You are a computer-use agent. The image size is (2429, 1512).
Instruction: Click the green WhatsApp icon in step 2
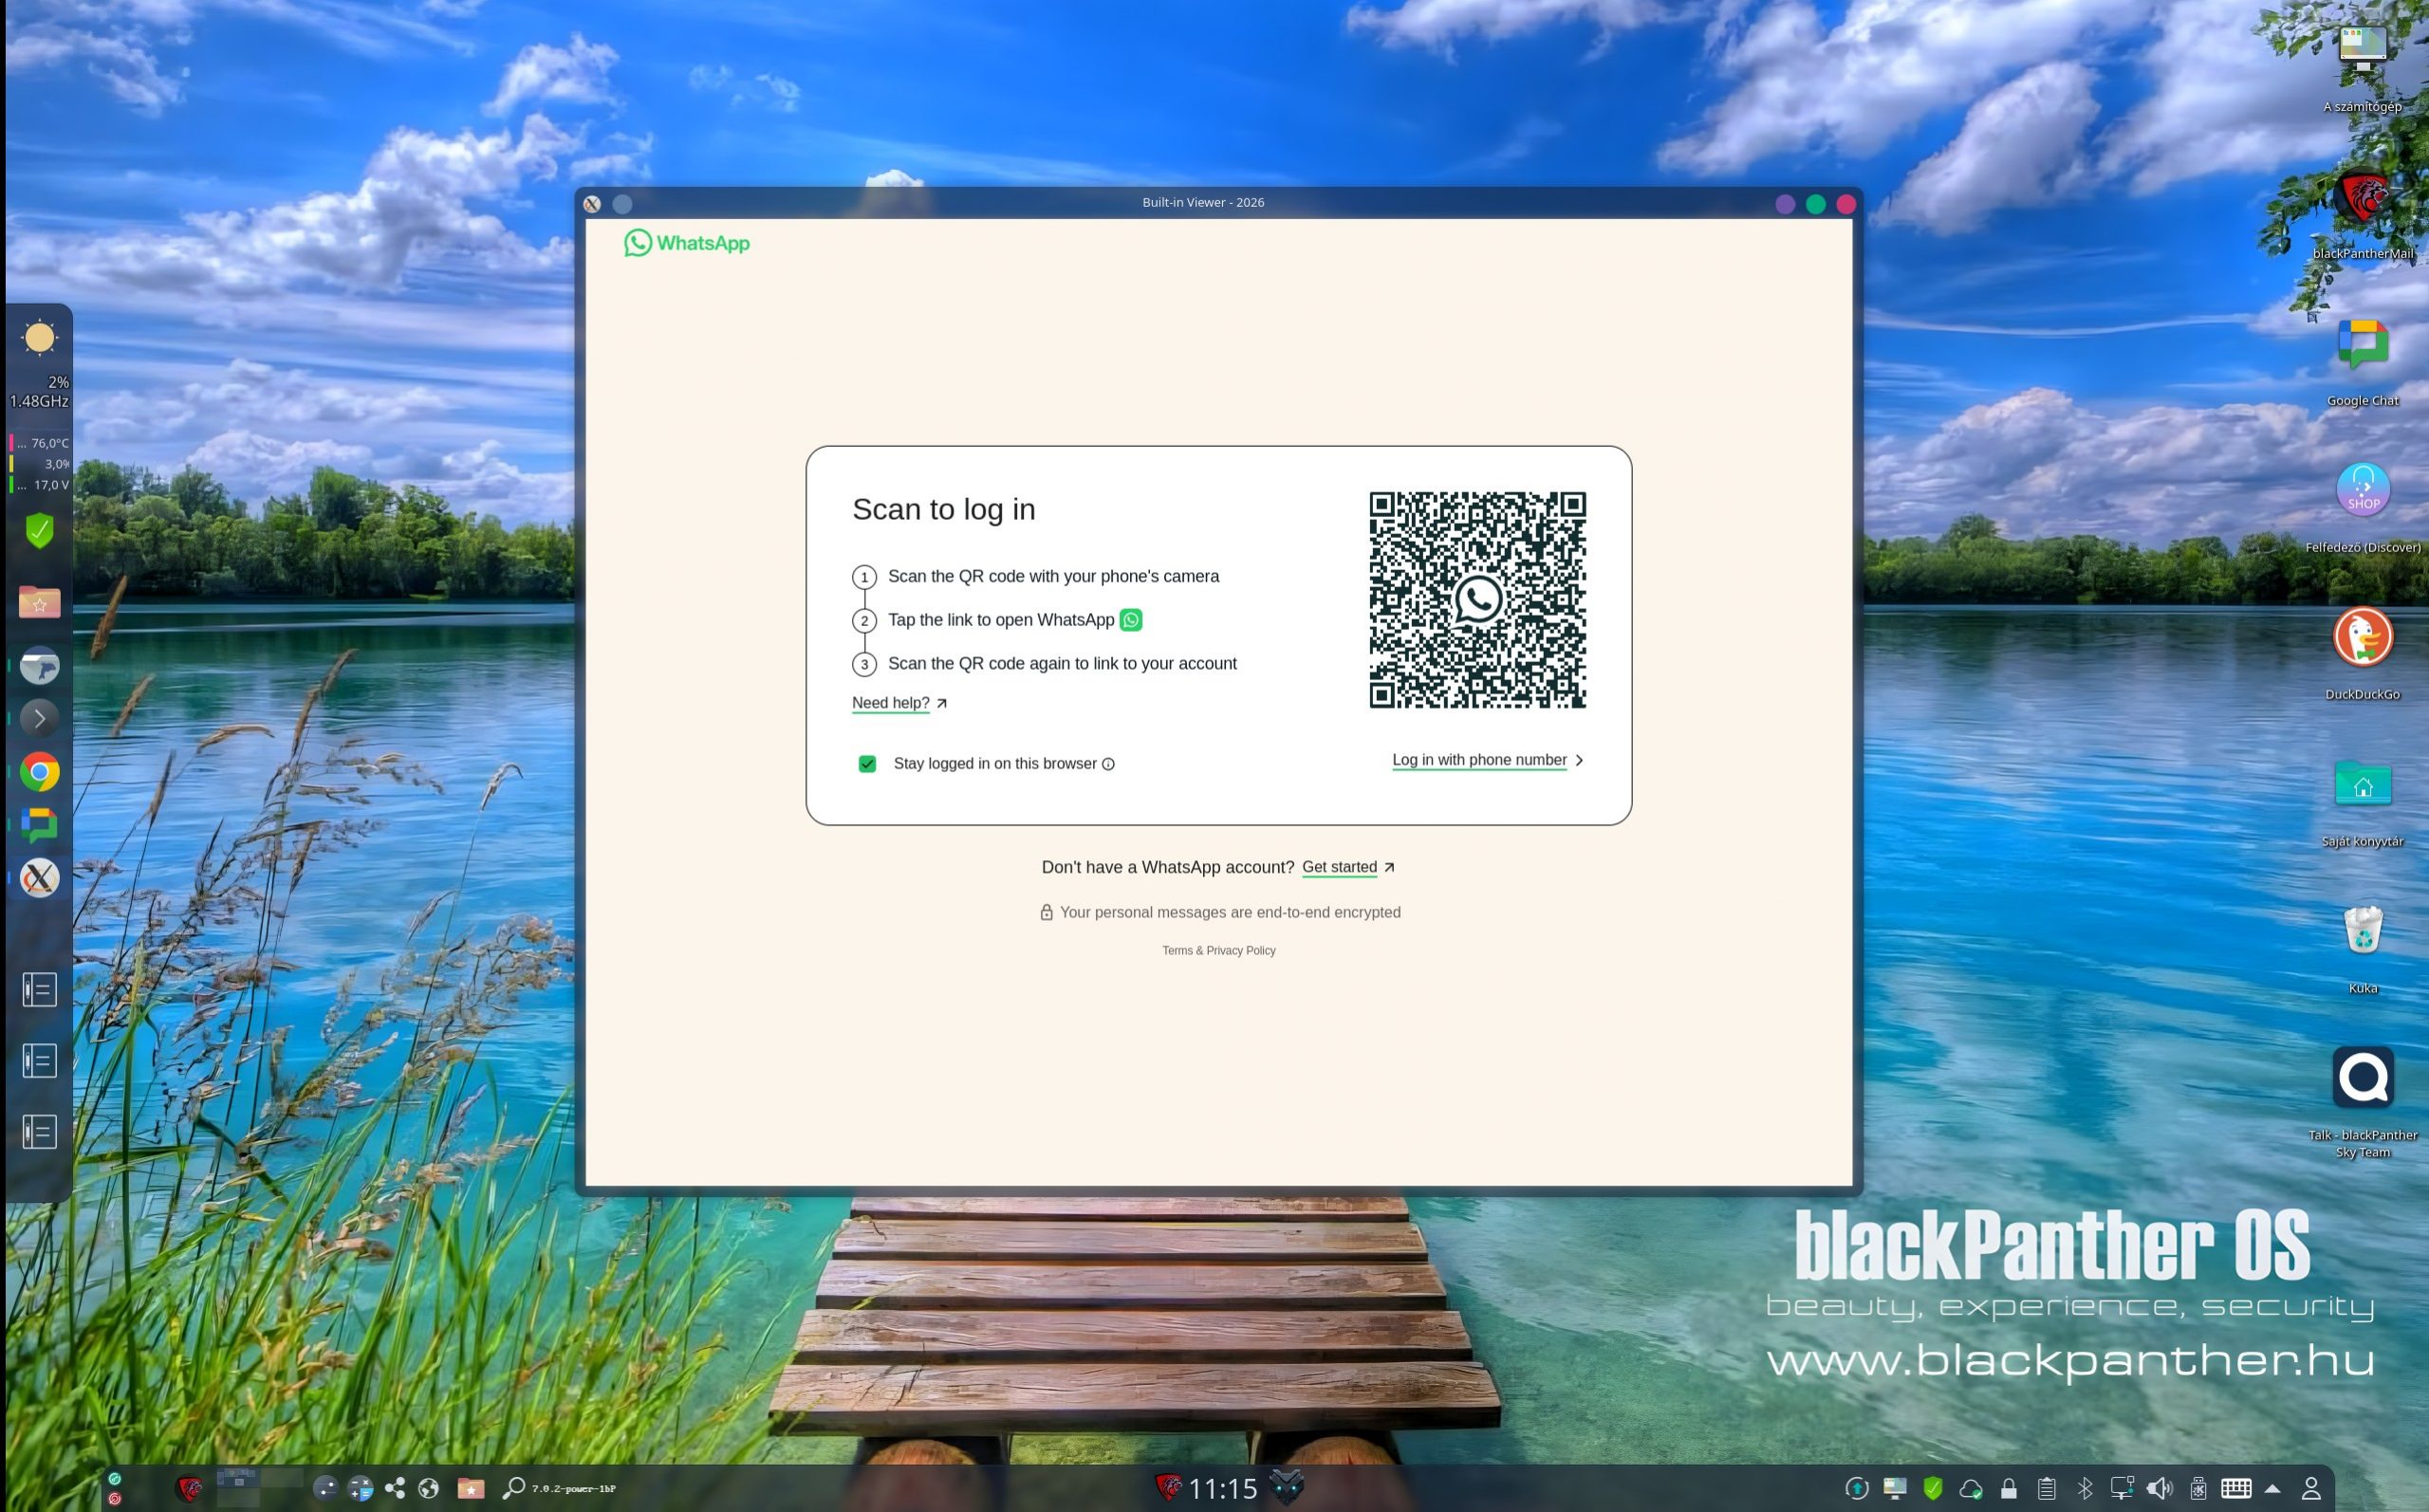[1131, 620]
